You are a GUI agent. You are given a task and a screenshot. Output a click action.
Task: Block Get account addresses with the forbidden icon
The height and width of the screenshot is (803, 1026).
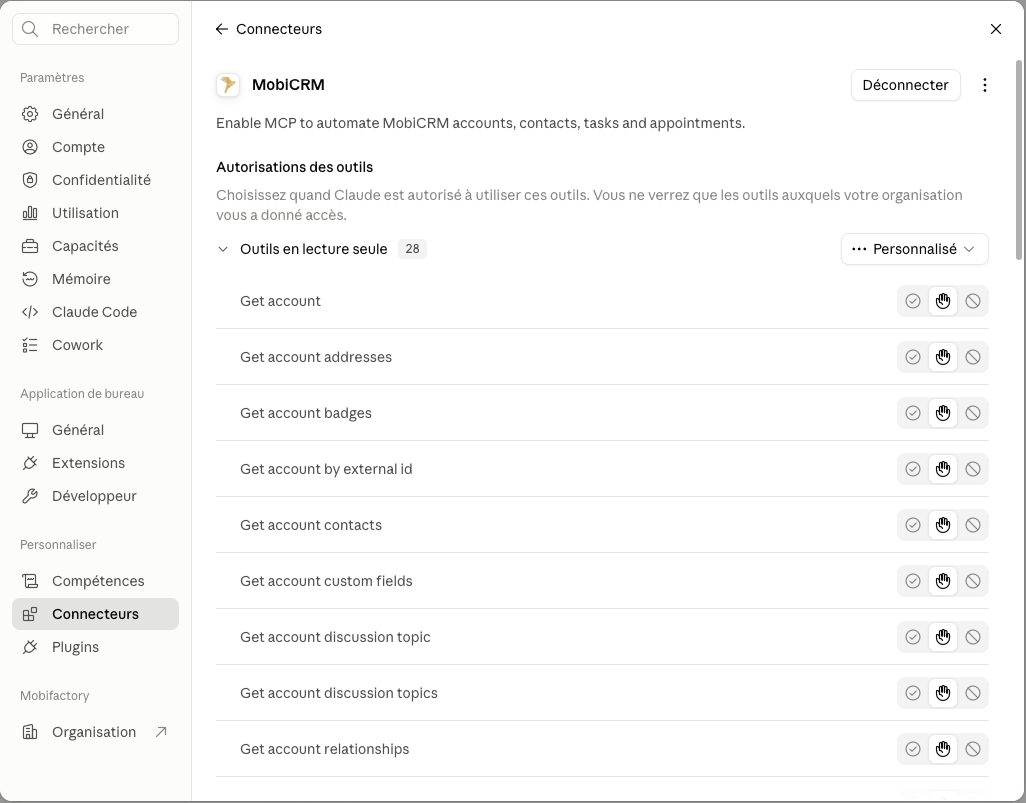[973, 357]
